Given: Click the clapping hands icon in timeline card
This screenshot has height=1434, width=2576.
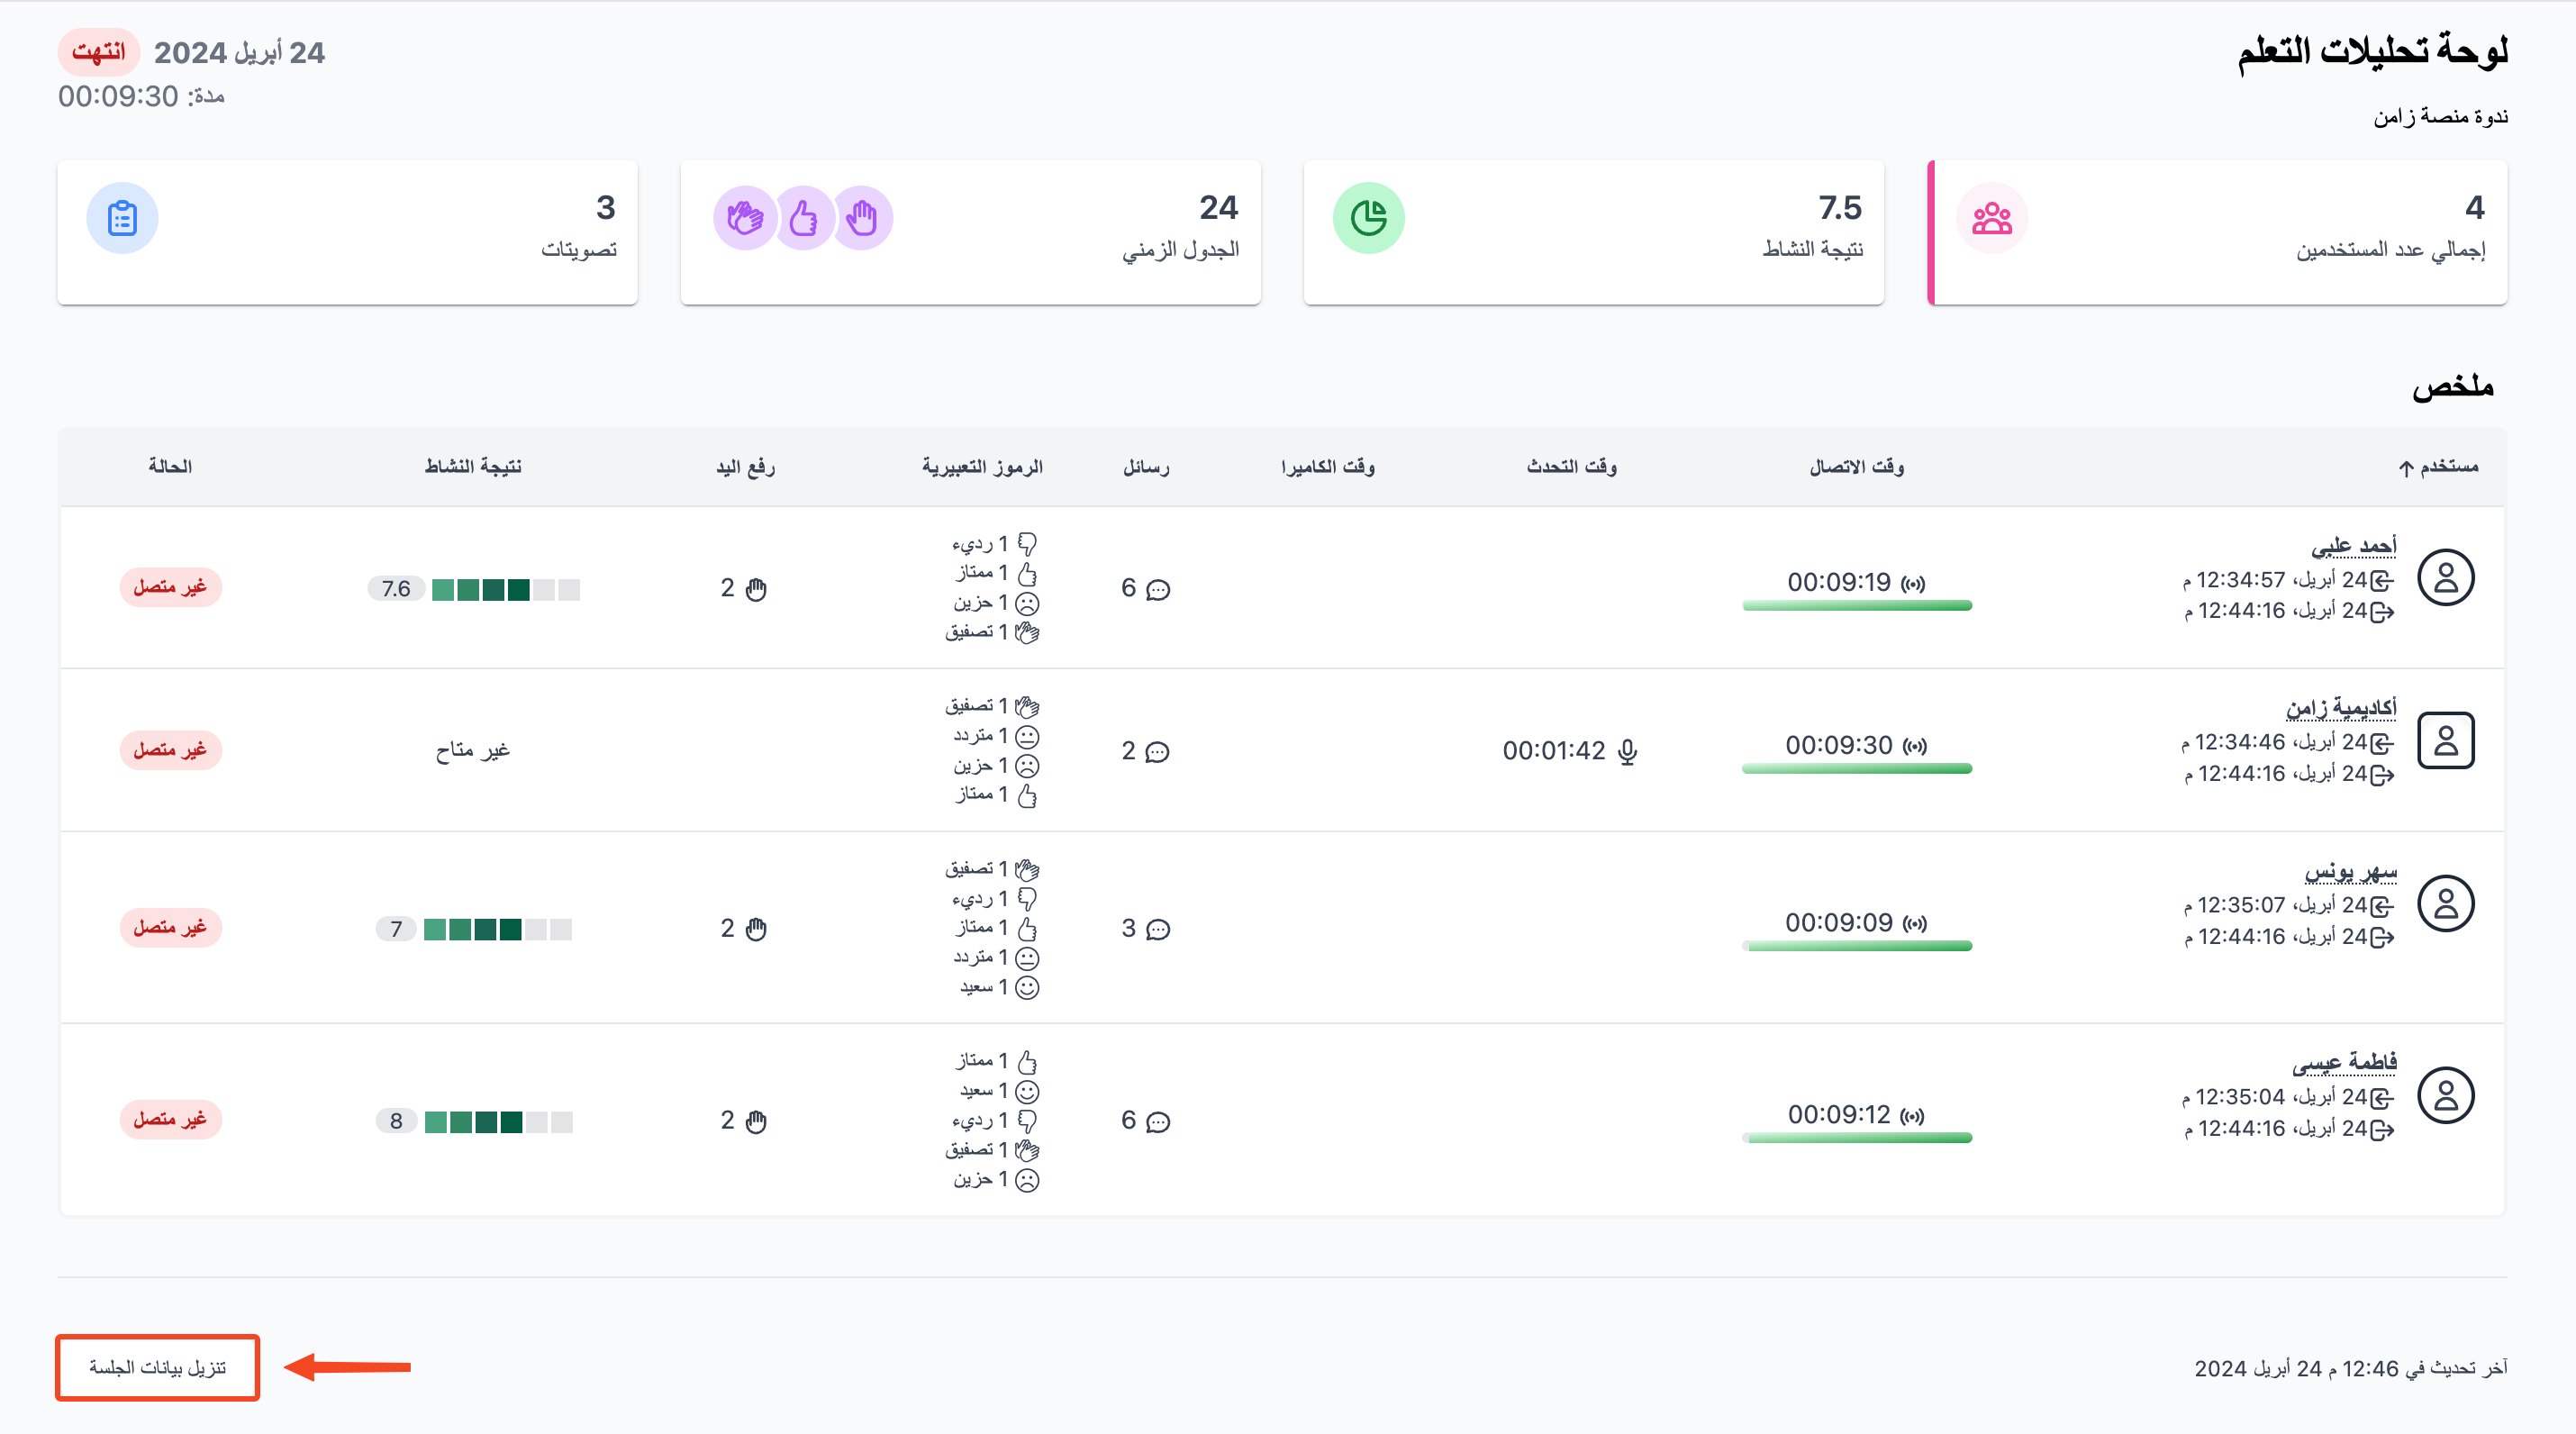Looking at the screenshot, I should tap(745, 218).
